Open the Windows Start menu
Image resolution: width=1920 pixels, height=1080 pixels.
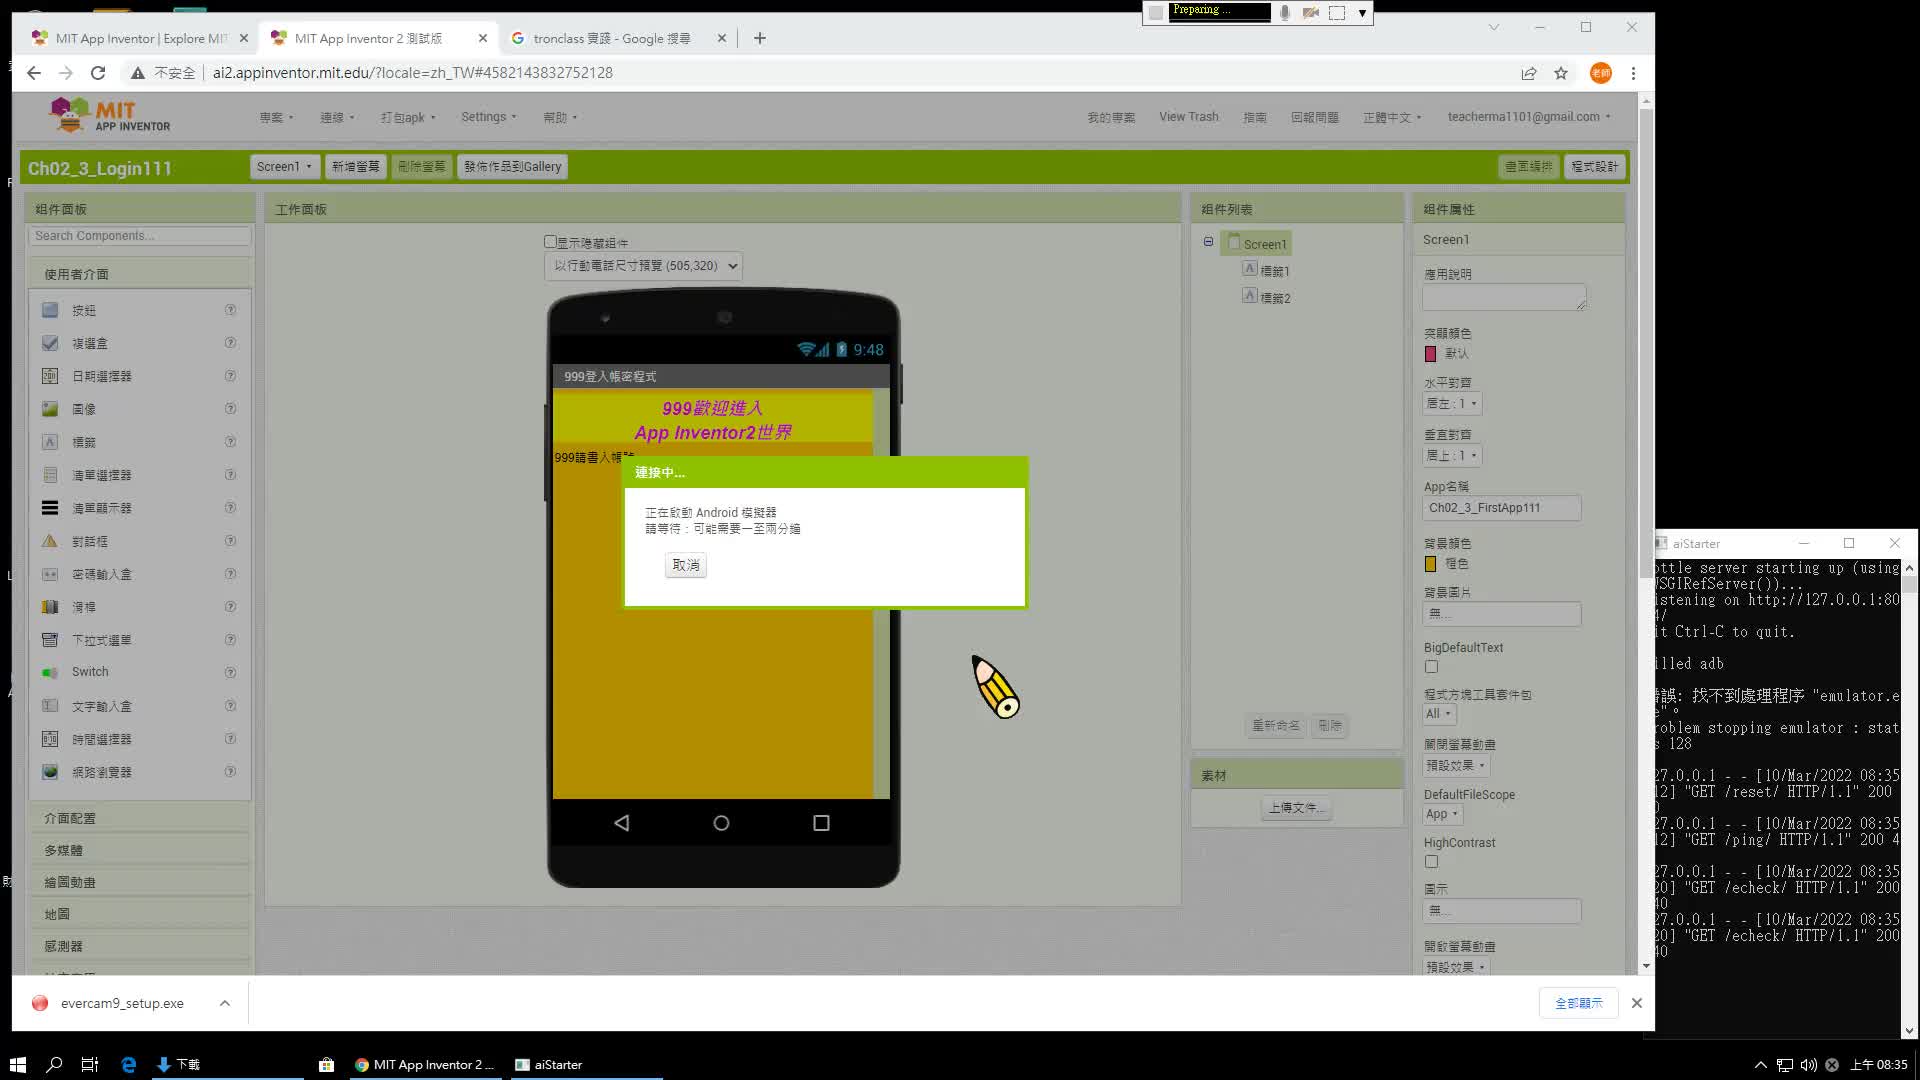click(17, 1065)
